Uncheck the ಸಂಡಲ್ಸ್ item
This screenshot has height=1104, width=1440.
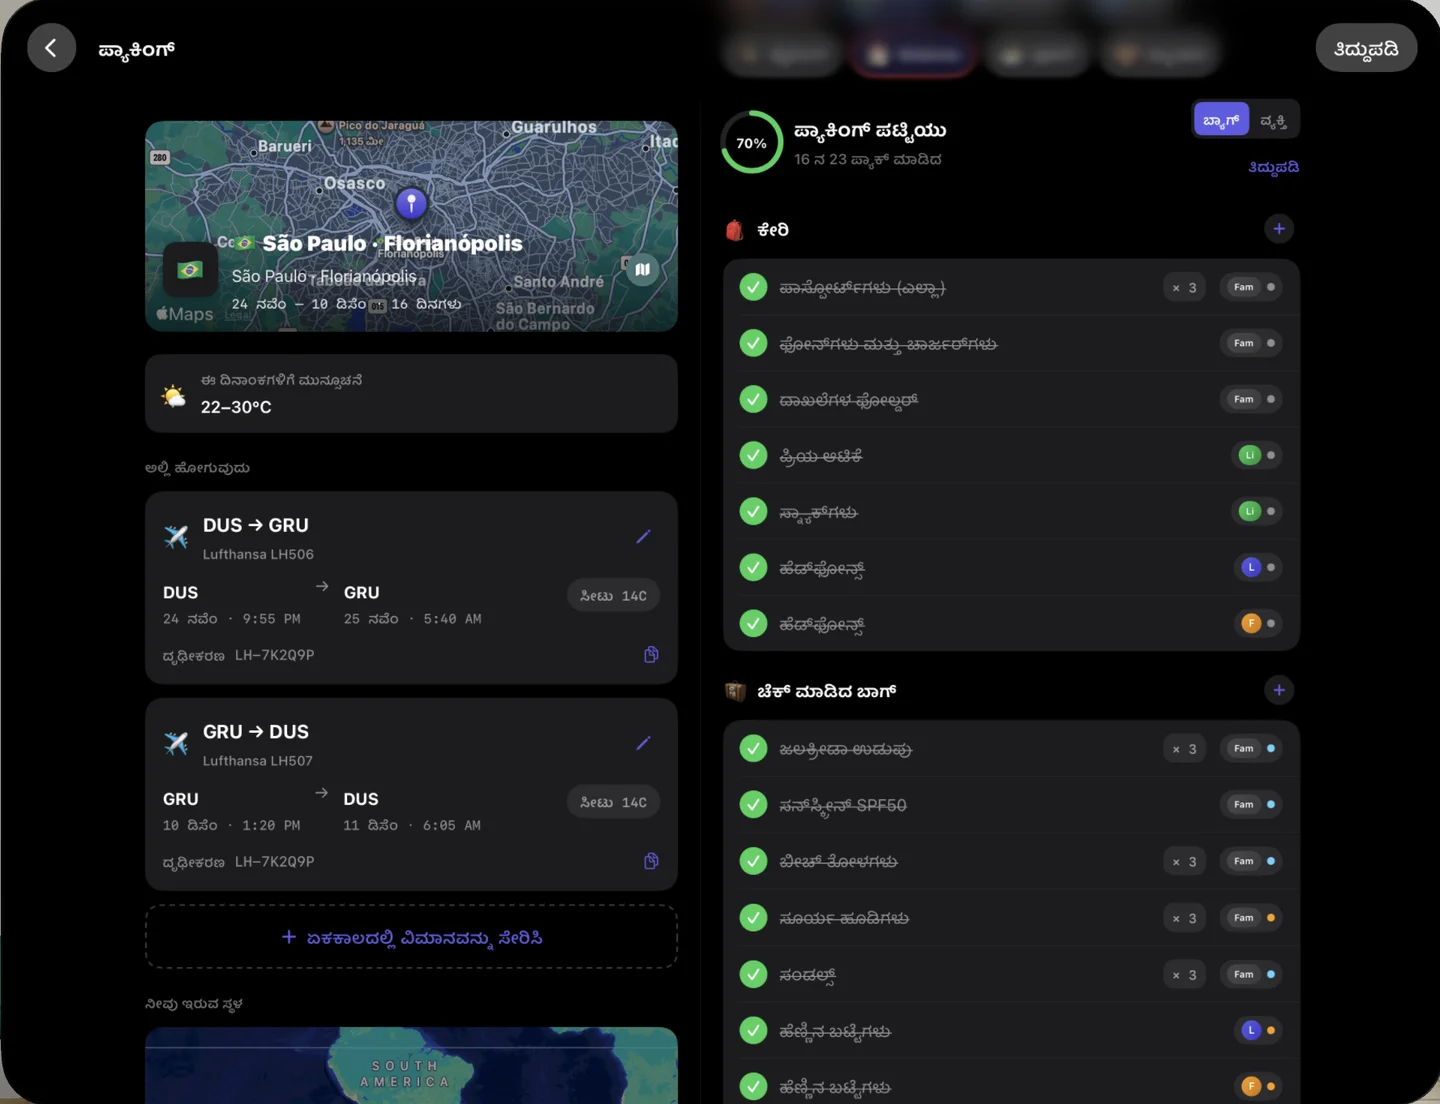(x=753, y=974)
